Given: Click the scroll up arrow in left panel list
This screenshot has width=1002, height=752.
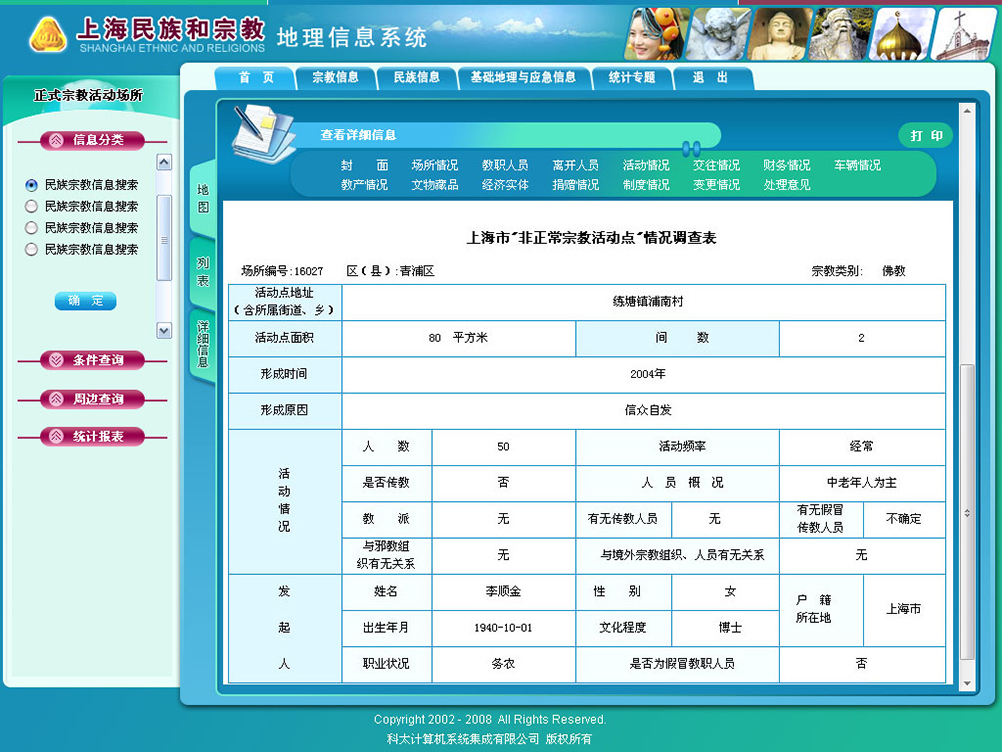Looking at the screenshot, I should click(x=165, y=162).
